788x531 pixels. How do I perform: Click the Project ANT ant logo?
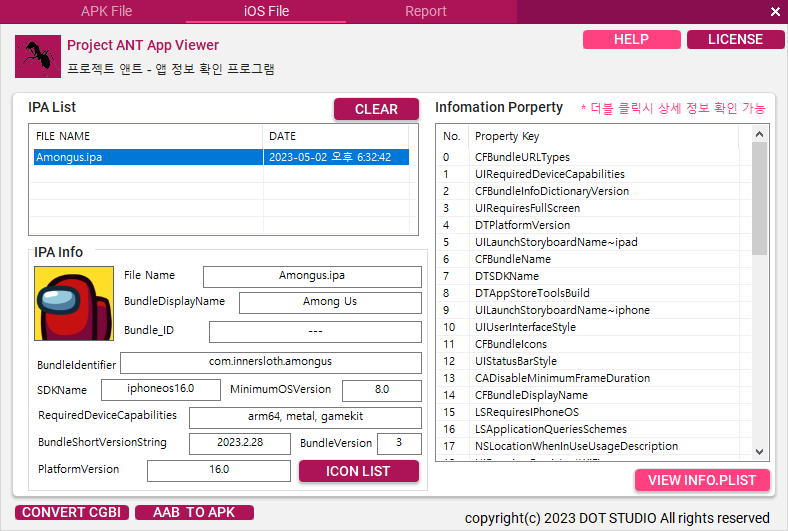(38, 56)
